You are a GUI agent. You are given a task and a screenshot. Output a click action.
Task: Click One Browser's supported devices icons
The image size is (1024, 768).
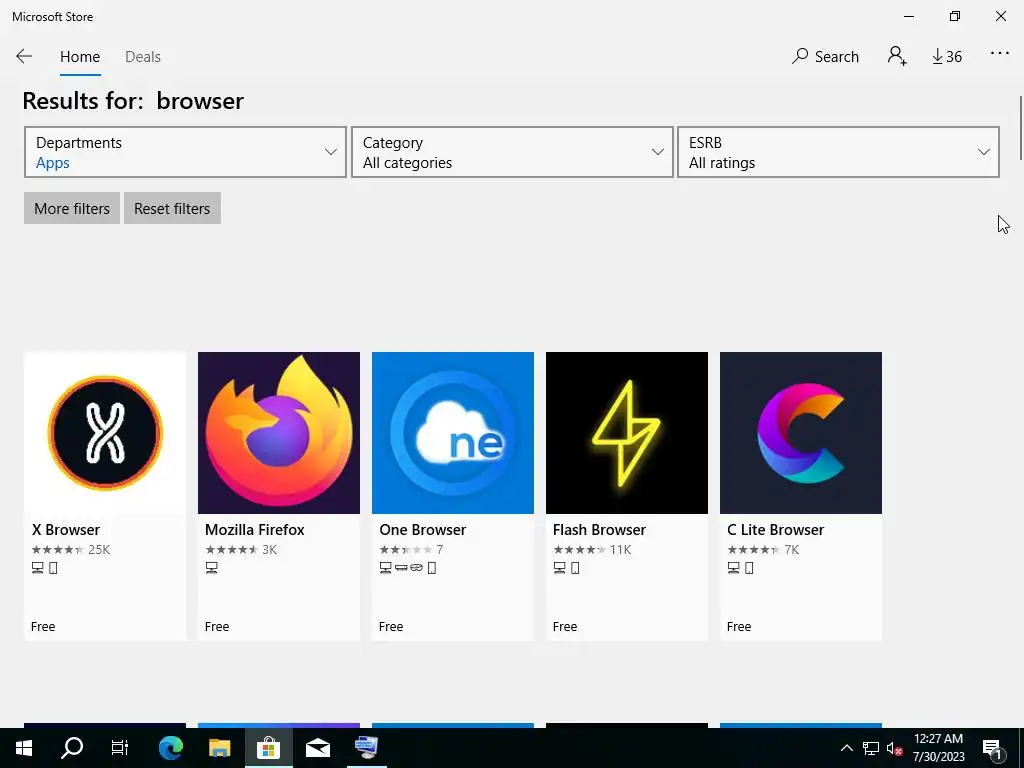(x=408, y=568)
